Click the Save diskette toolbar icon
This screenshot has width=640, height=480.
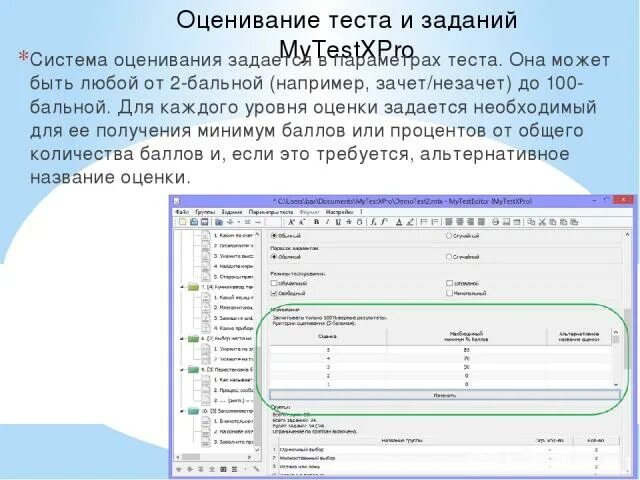(x=204, y=222)
